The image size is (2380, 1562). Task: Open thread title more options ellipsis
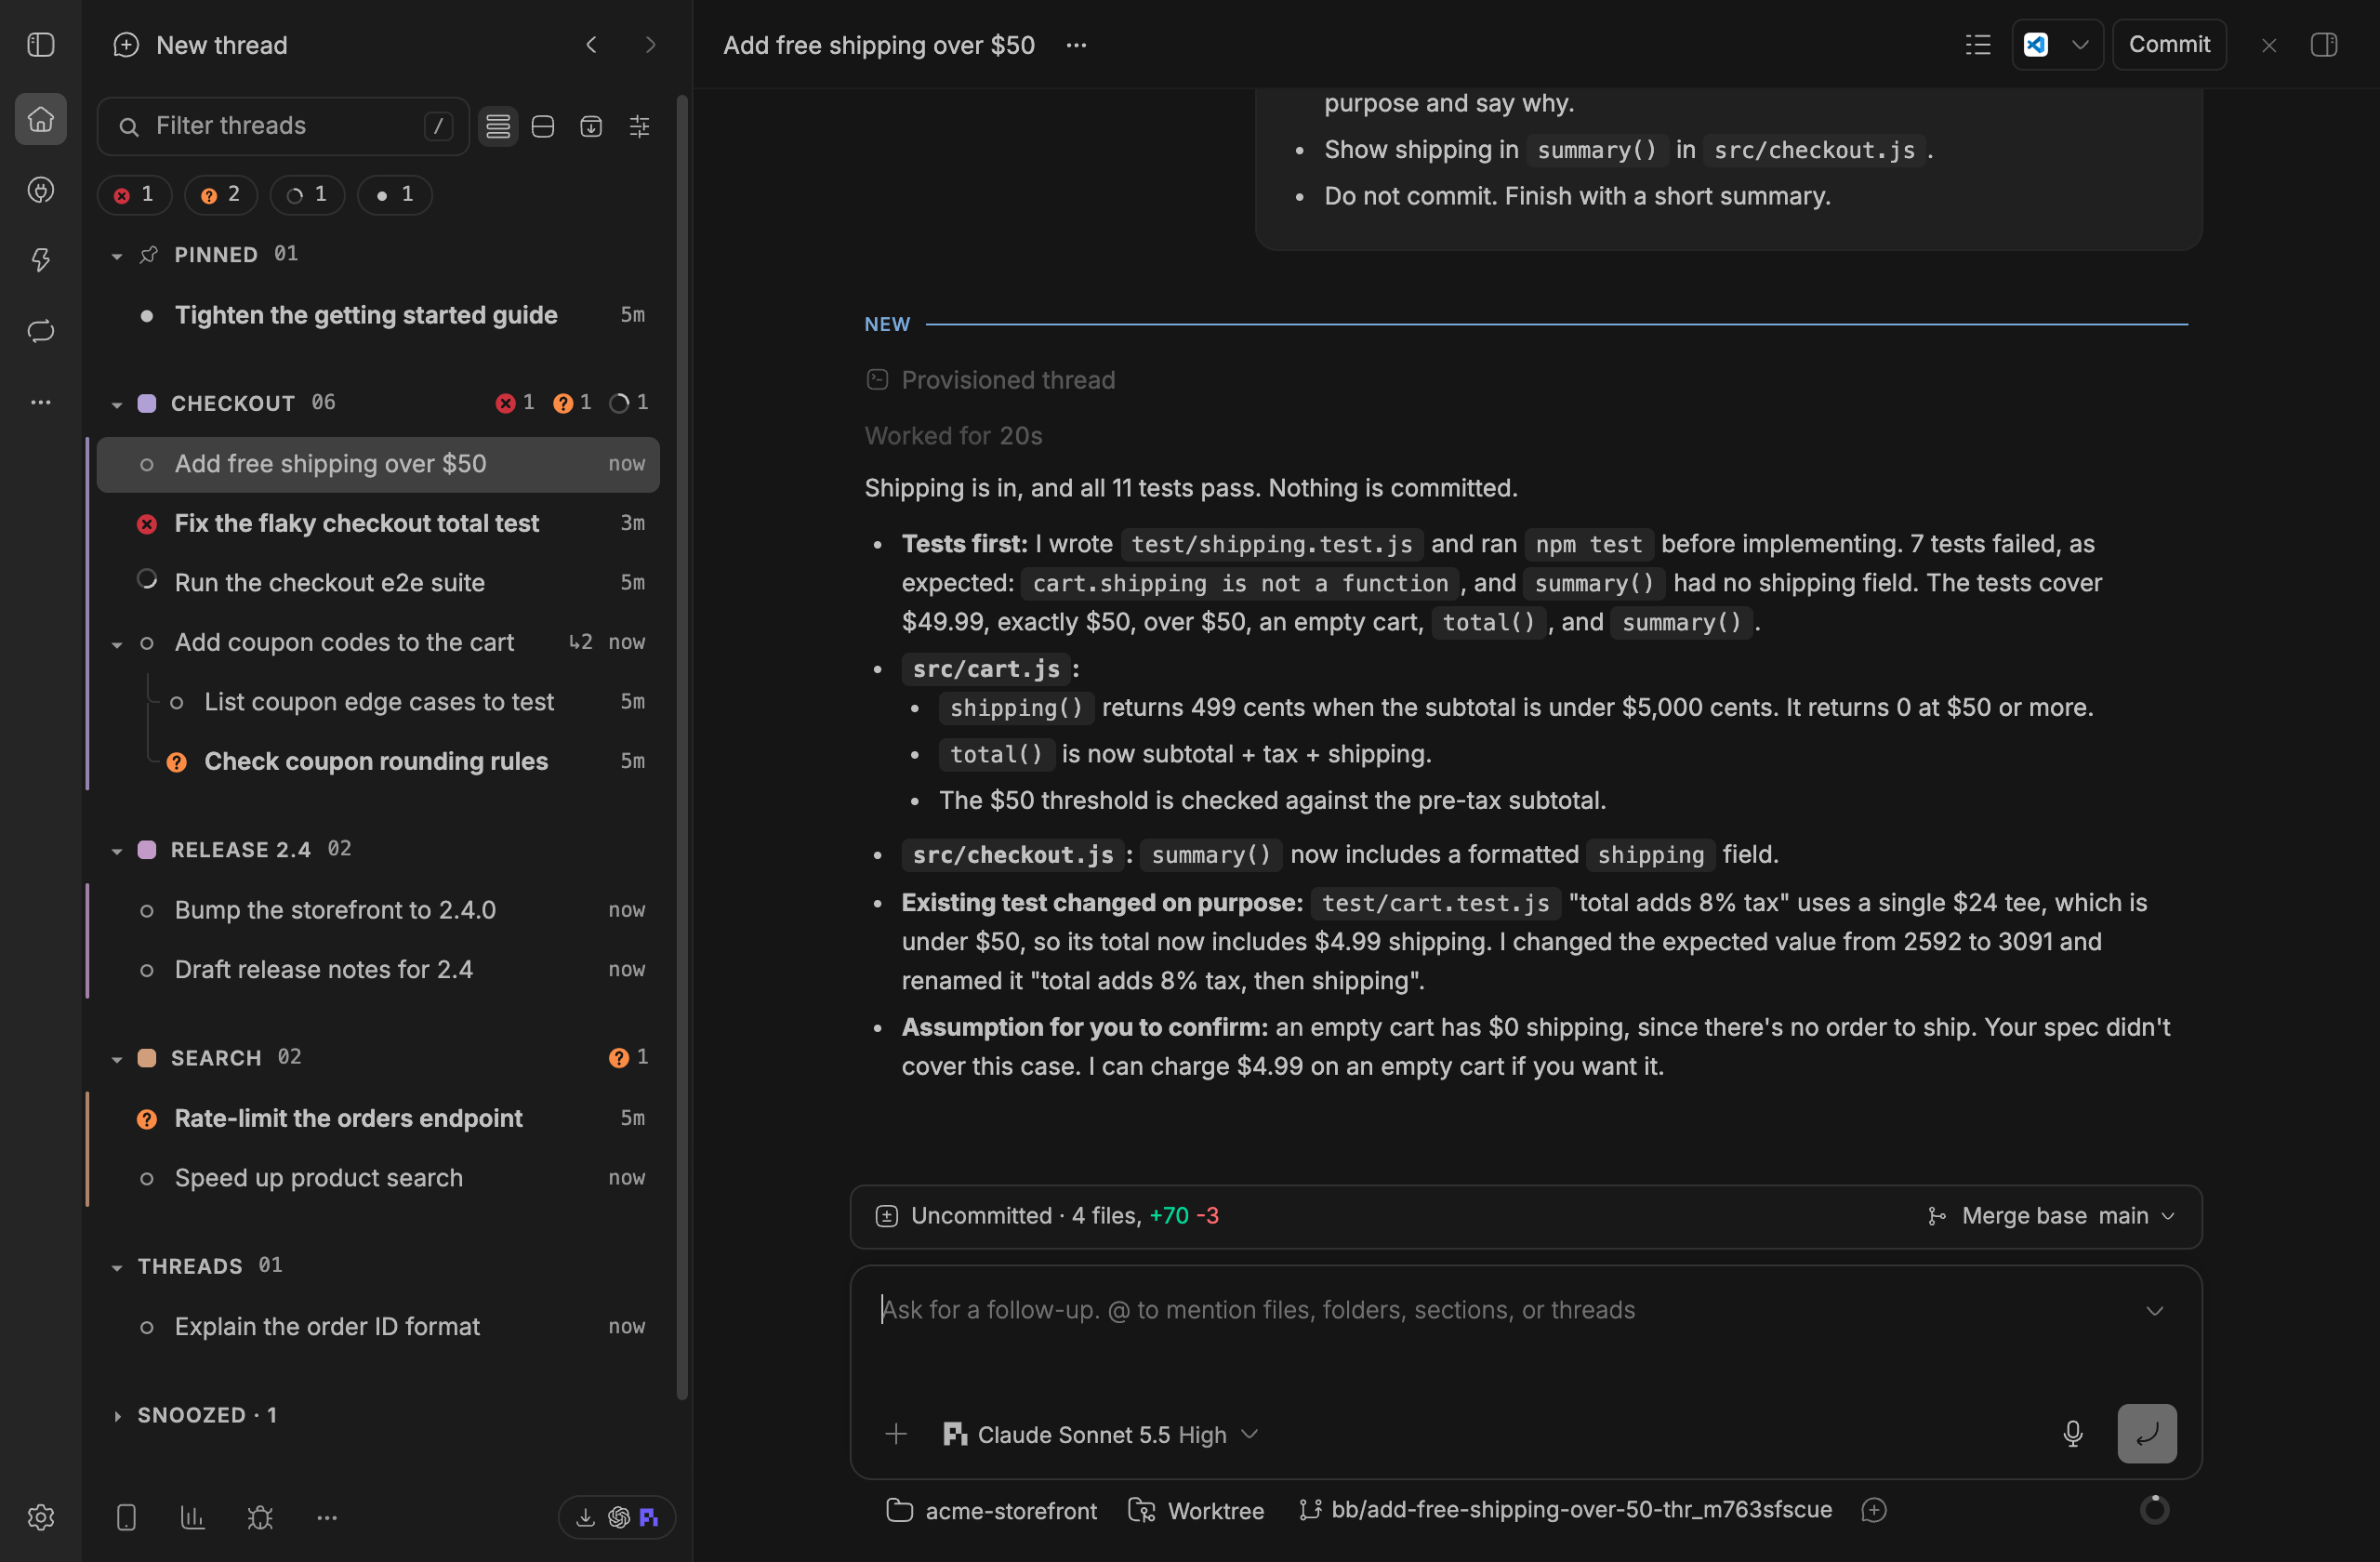click(1076, 45)
